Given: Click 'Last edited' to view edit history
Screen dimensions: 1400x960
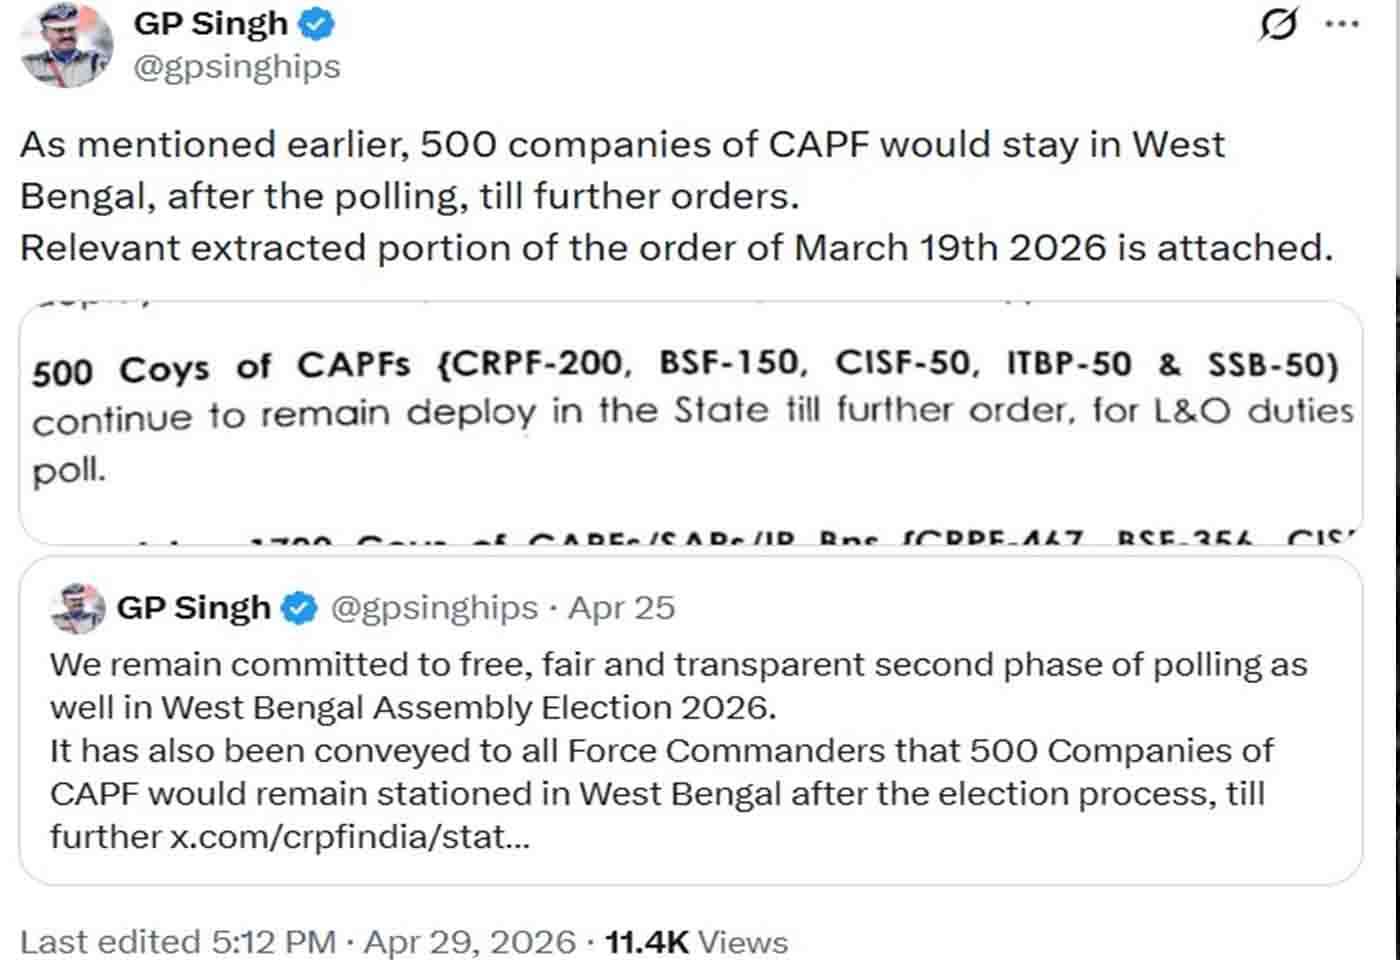Looking at the screenshot, I should [110, 942].
